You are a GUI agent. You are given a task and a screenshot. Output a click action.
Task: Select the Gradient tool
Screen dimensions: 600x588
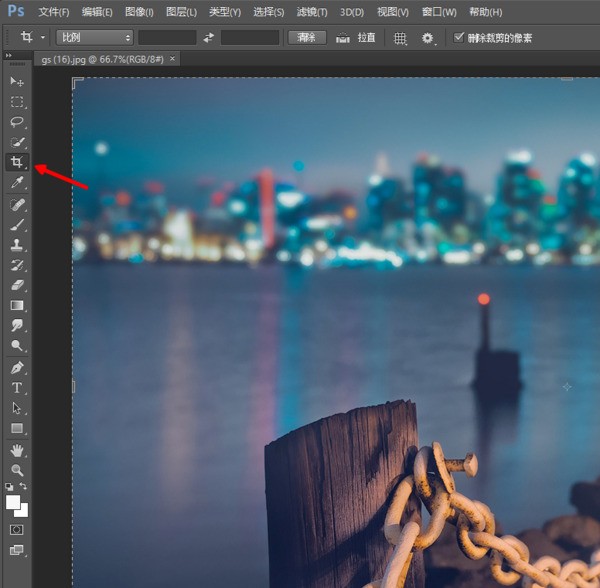17,306
